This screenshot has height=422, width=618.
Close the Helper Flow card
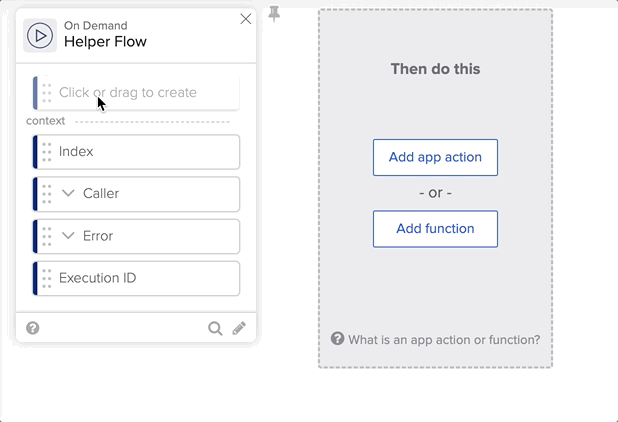[x=246, y=19]
